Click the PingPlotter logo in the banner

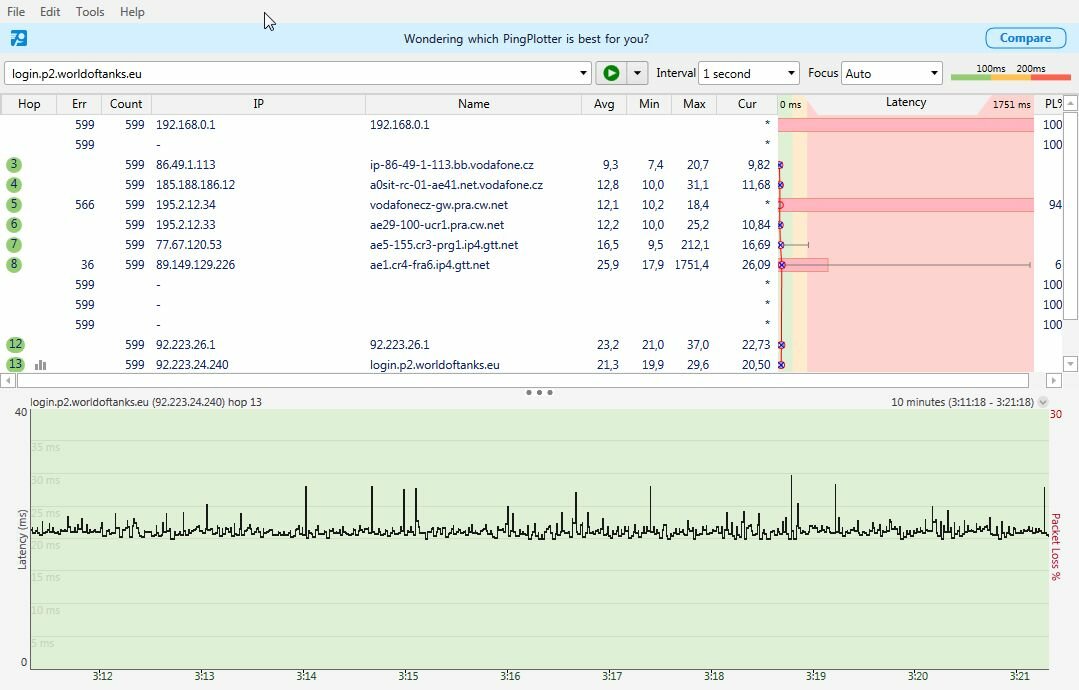click(19, 39)
